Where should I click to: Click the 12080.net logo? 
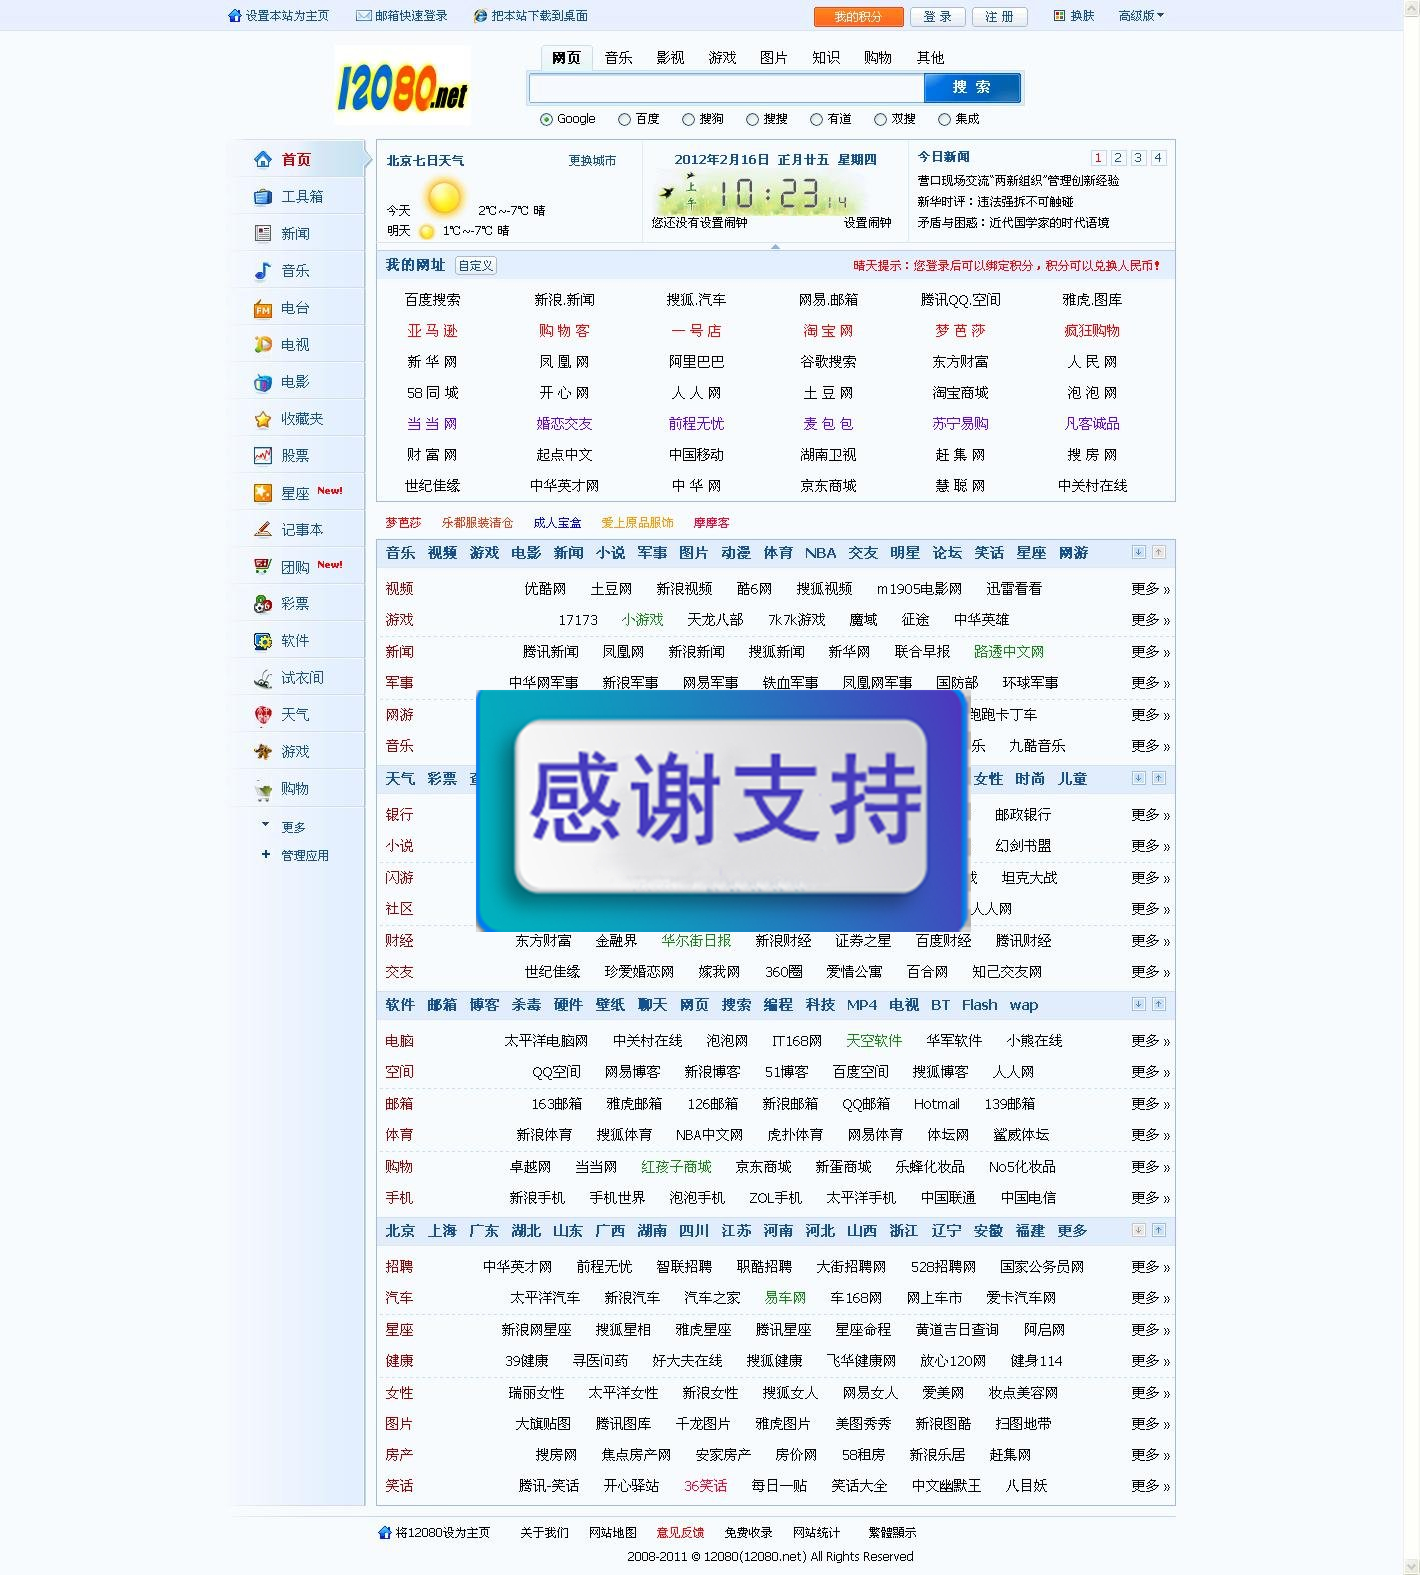[x=402, y=86]
